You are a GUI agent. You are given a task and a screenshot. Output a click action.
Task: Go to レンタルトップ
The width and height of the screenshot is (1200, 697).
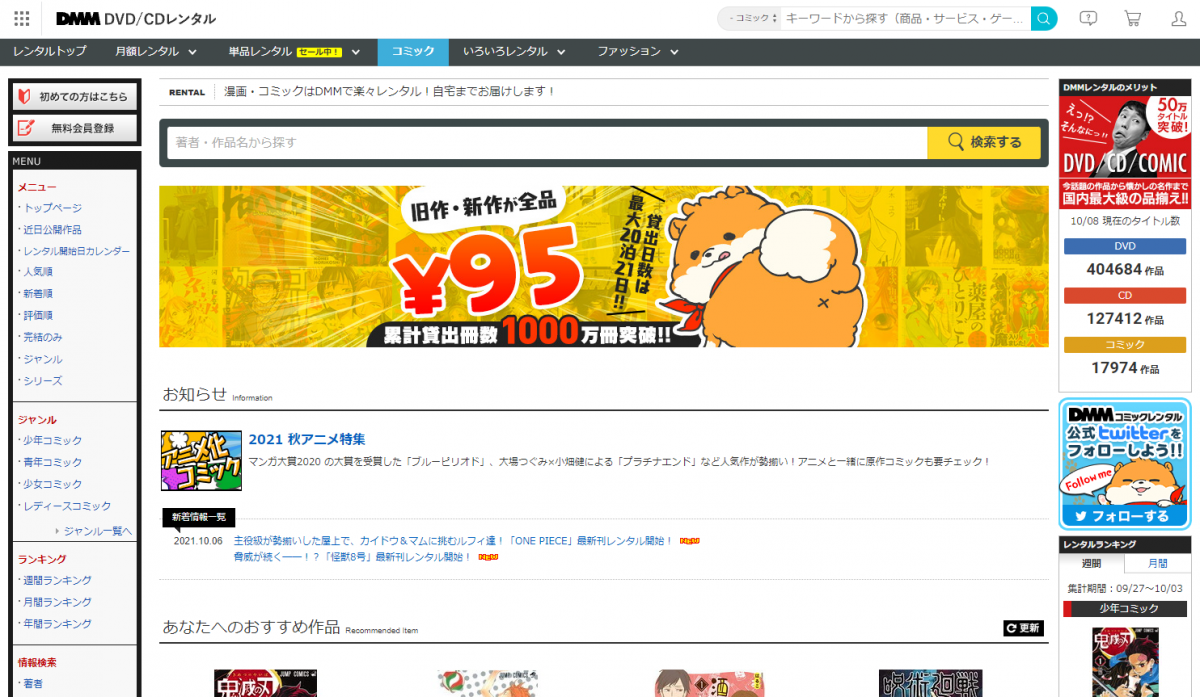(x=49, y=51)
